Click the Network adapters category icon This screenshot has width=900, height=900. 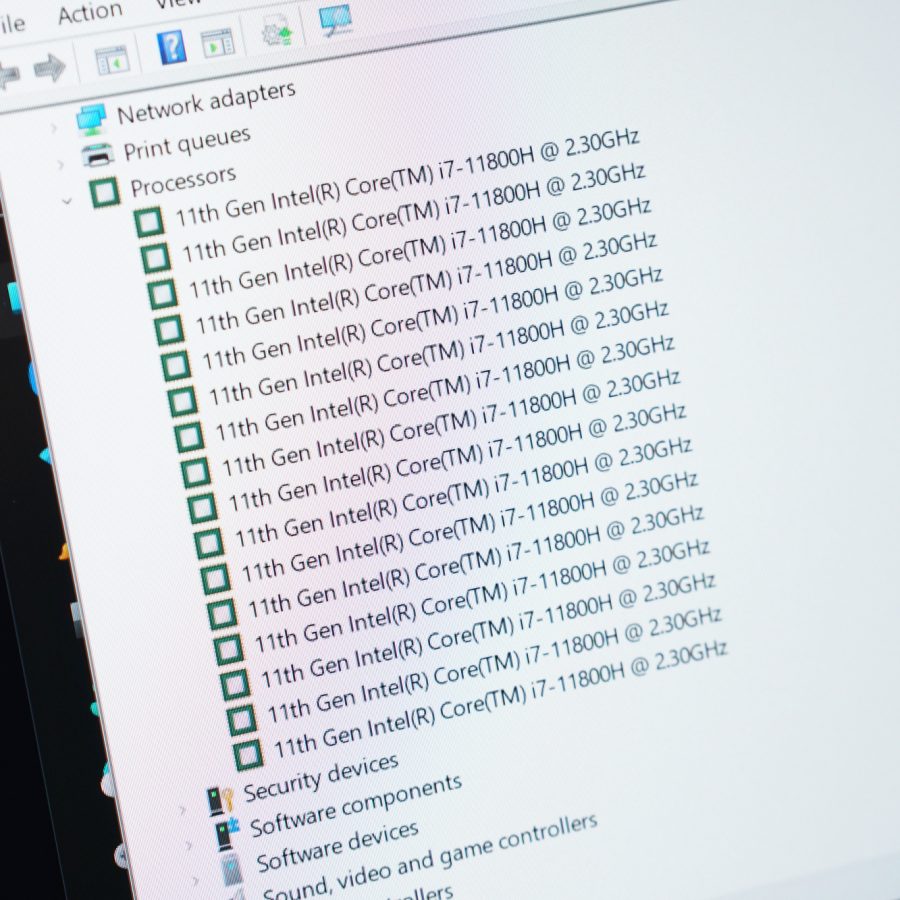(x=91, y=119)
